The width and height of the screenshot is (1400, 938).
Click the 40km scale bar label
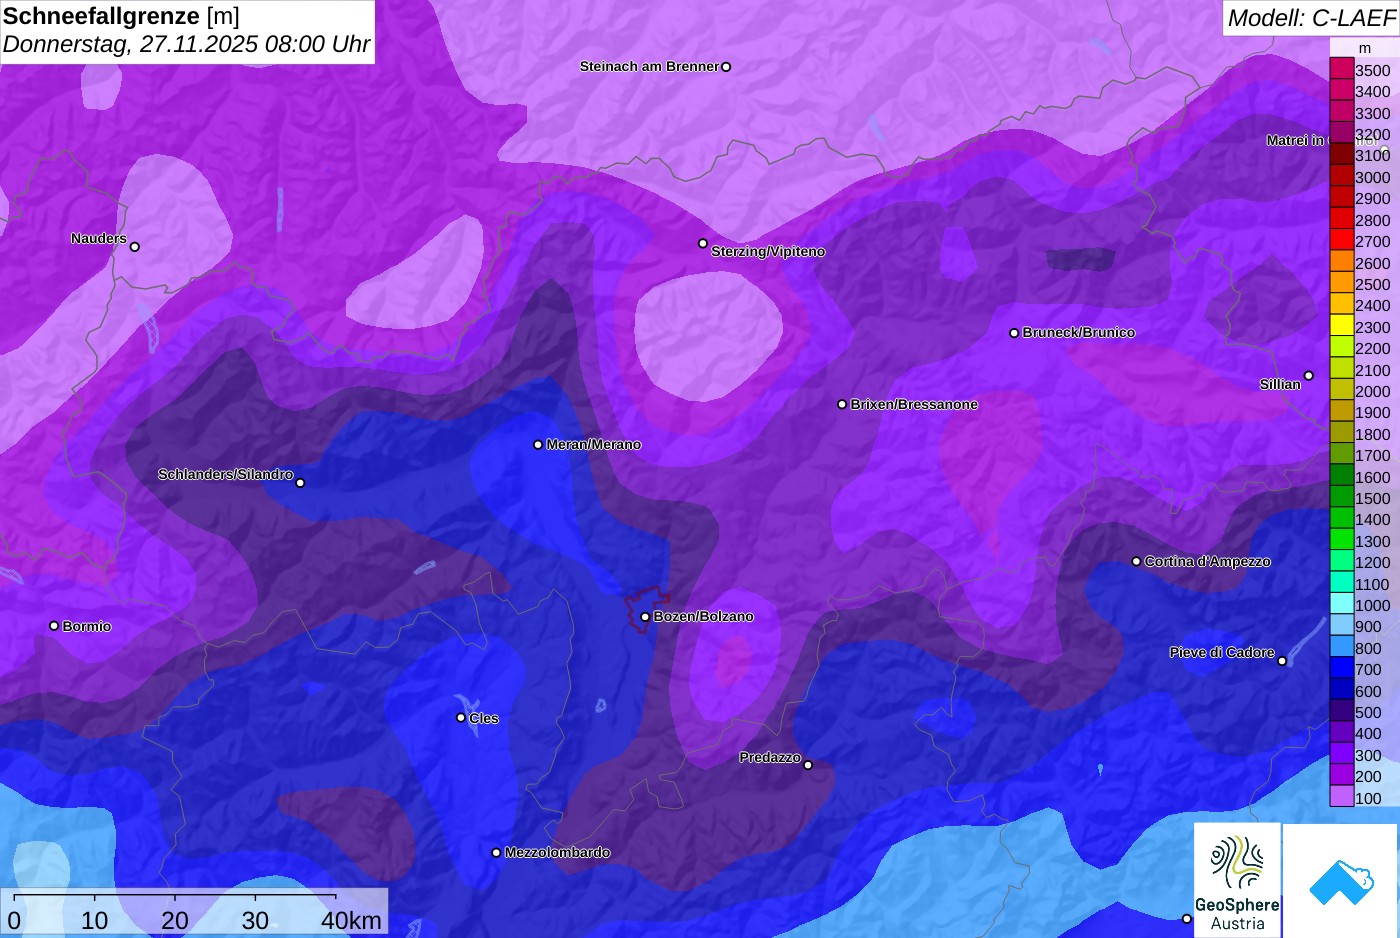[x=351, y=920]
